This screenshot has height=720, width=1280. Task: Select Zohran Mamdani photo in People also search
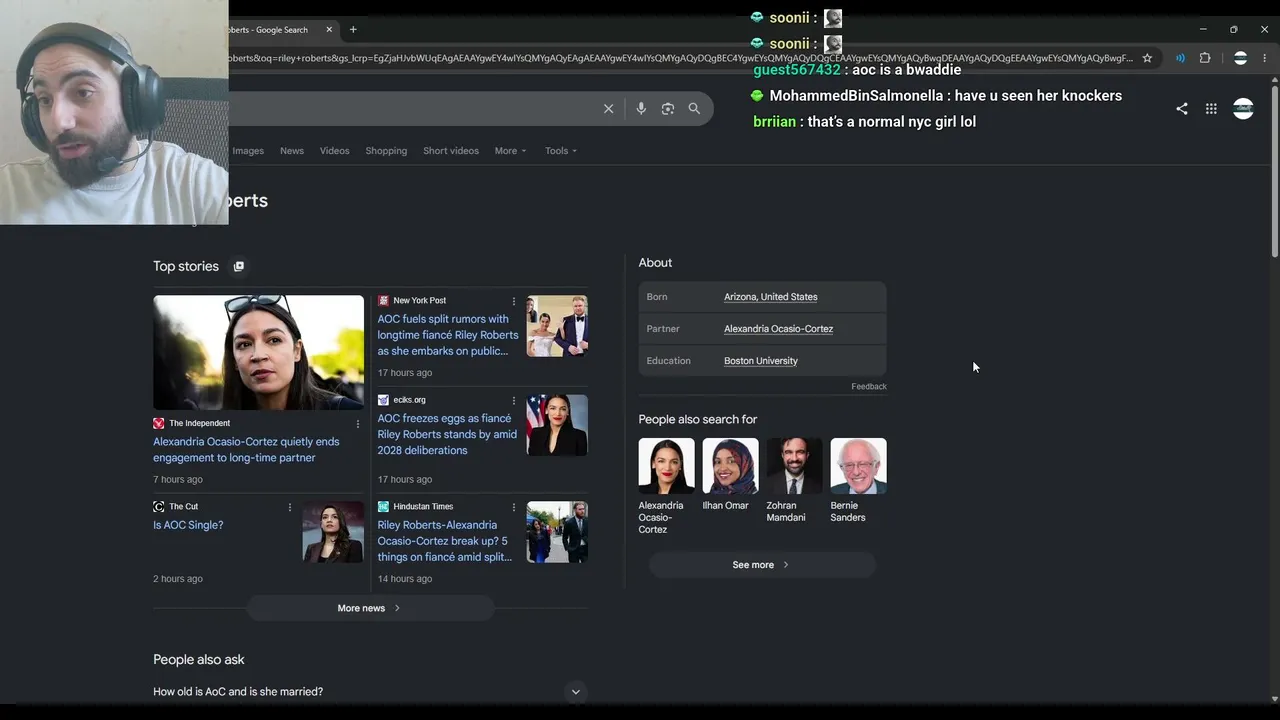tap(795, 466)
